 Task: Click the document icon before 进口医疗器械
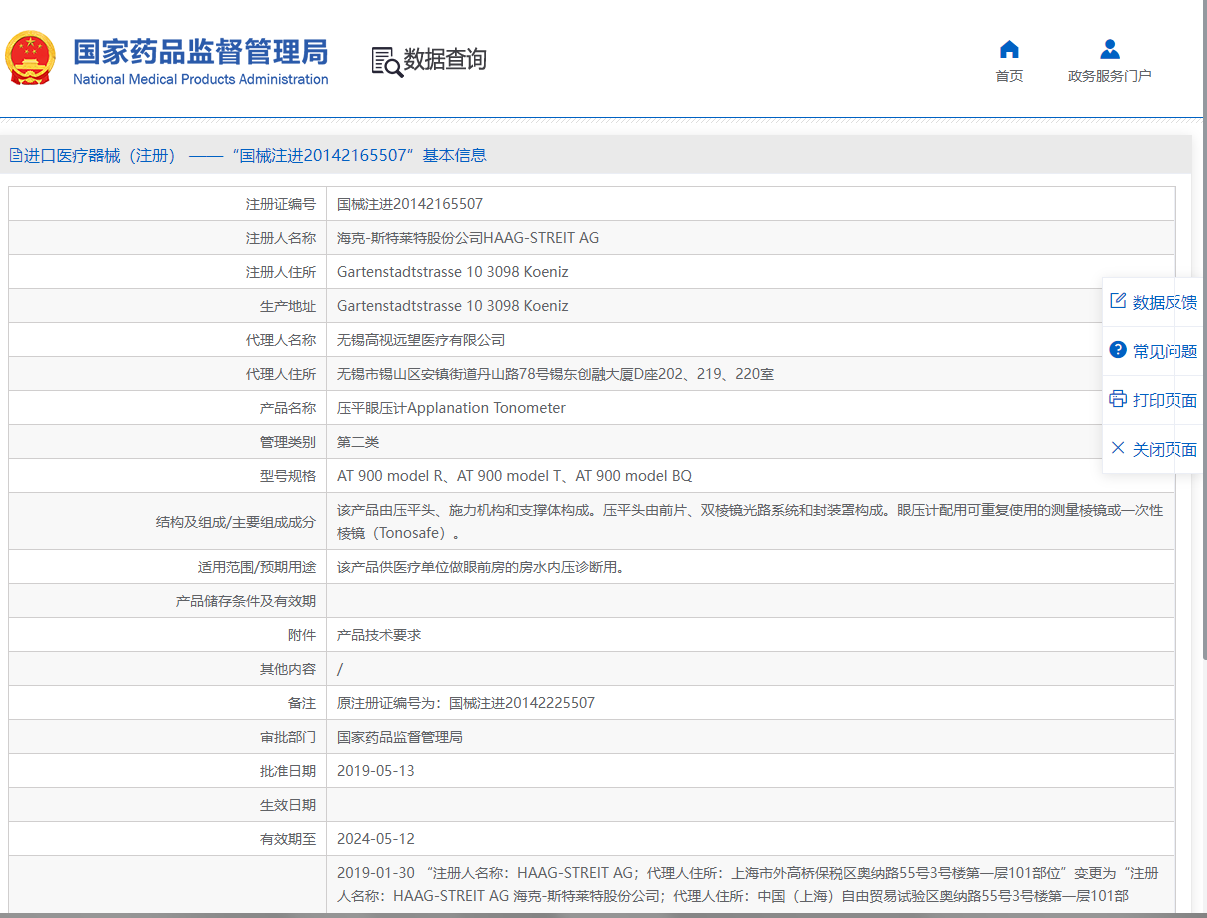[15, 155]
